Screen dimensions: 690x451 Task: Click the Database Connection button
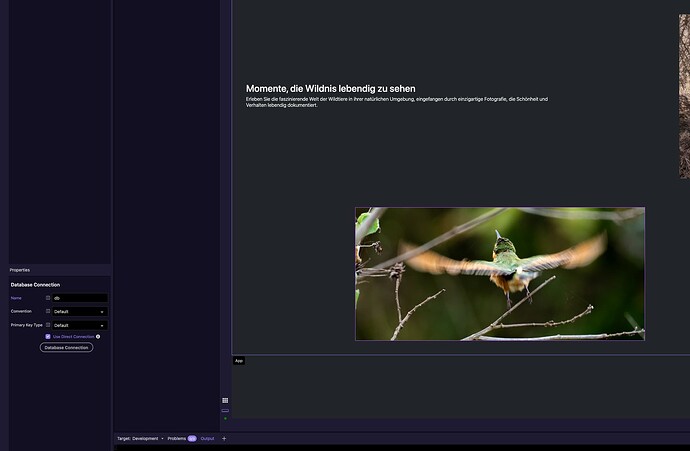point(66,348)
